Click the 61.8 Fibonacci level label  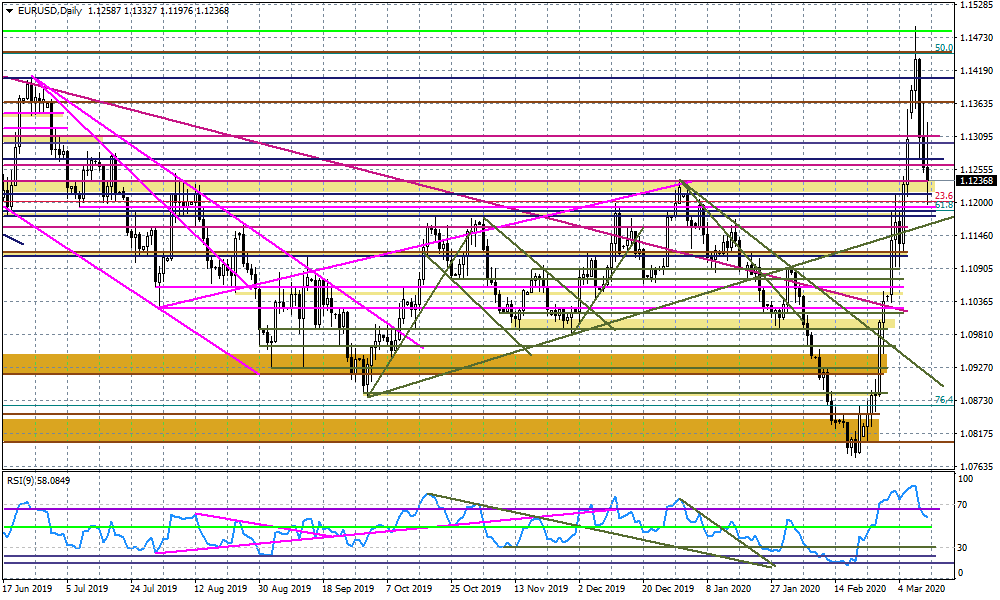(x=943, y=205)
